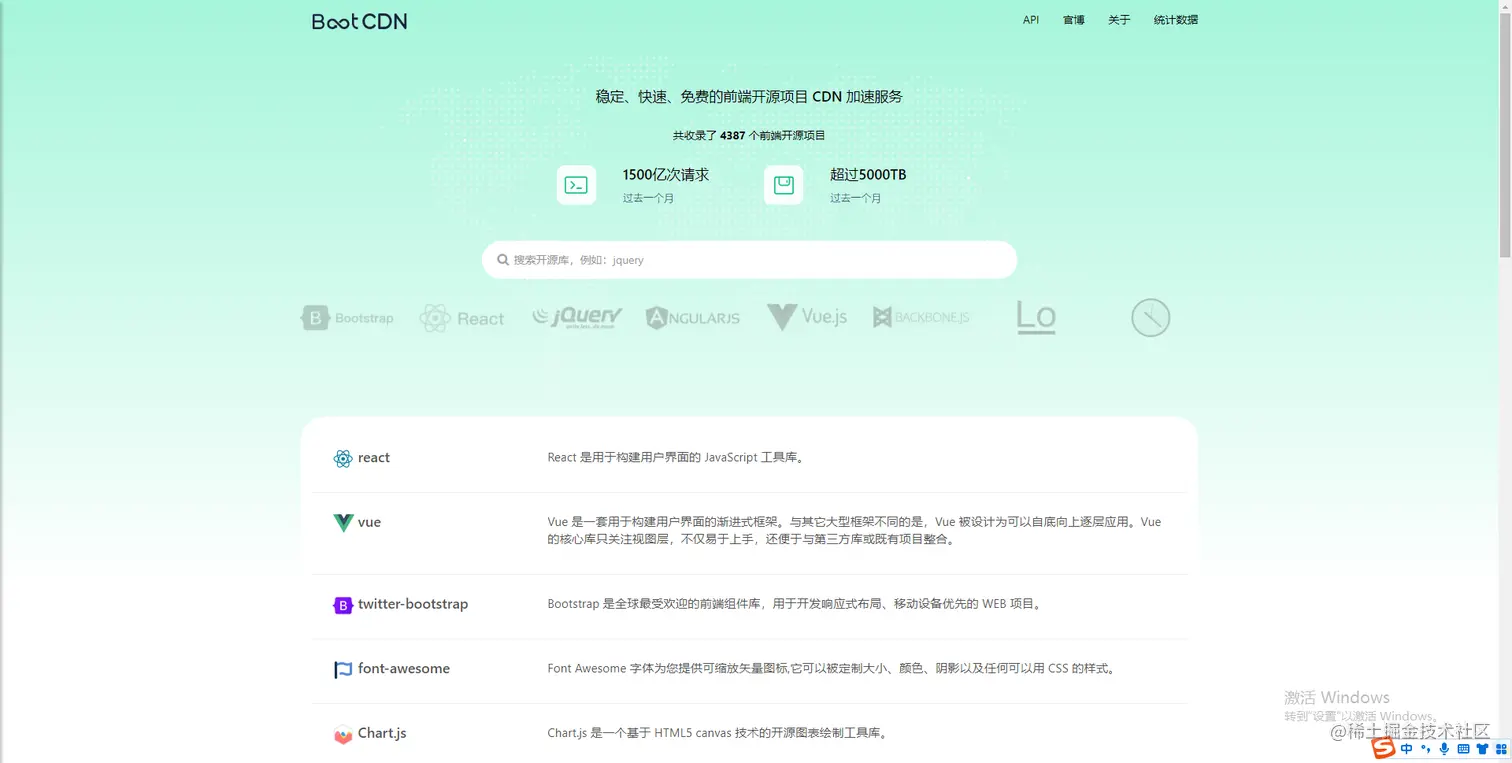Click the twitter-bootstrap row icon
The height and width of the screenshot is (763, 1512).
click(x=343, y=605)
